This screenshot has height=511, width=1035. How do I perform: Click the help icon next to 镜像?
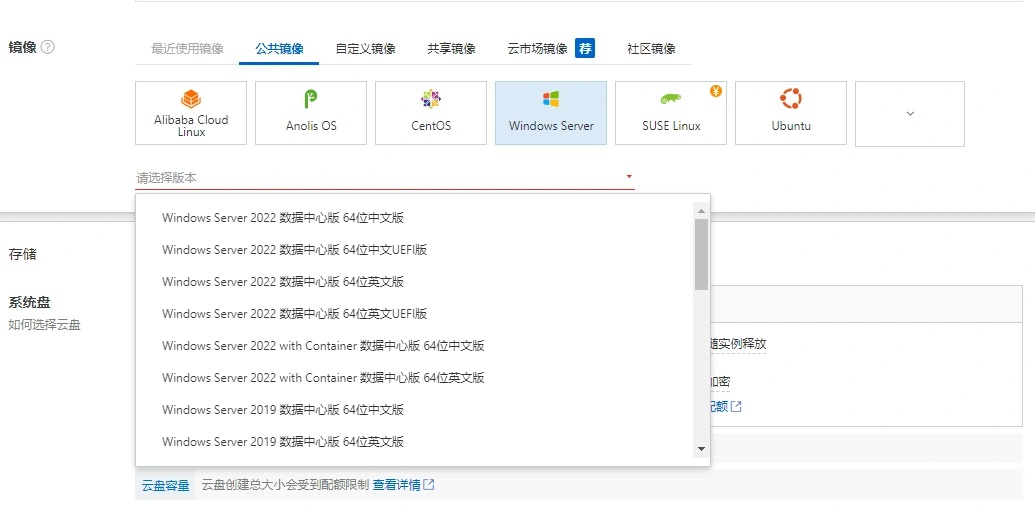click(48, 48)
